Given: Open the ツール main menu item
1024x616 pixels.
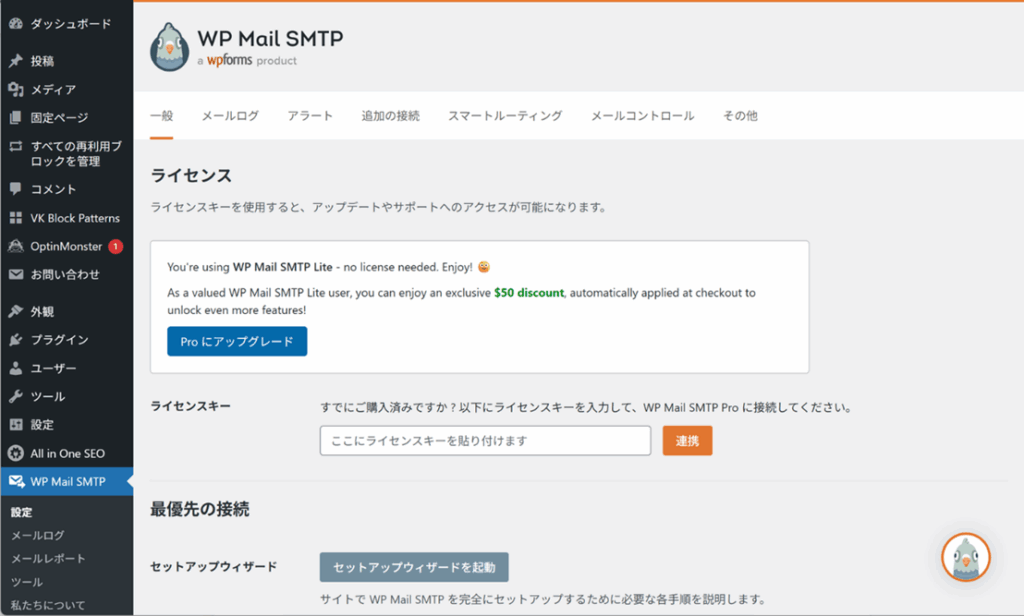Looking at the screenshot, I should tap(48, 397).
